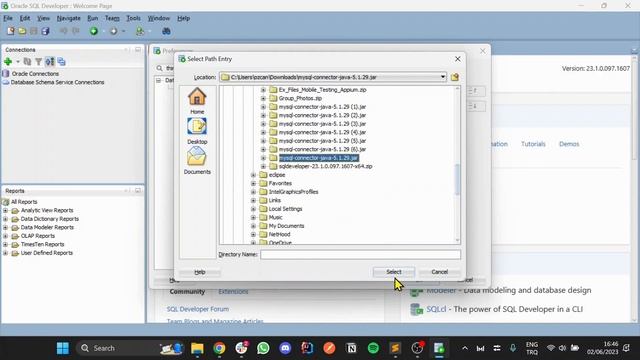Select the My Documents folder
Image resolution: width=640 pixels, height=360 pixels.
point(286,226)
